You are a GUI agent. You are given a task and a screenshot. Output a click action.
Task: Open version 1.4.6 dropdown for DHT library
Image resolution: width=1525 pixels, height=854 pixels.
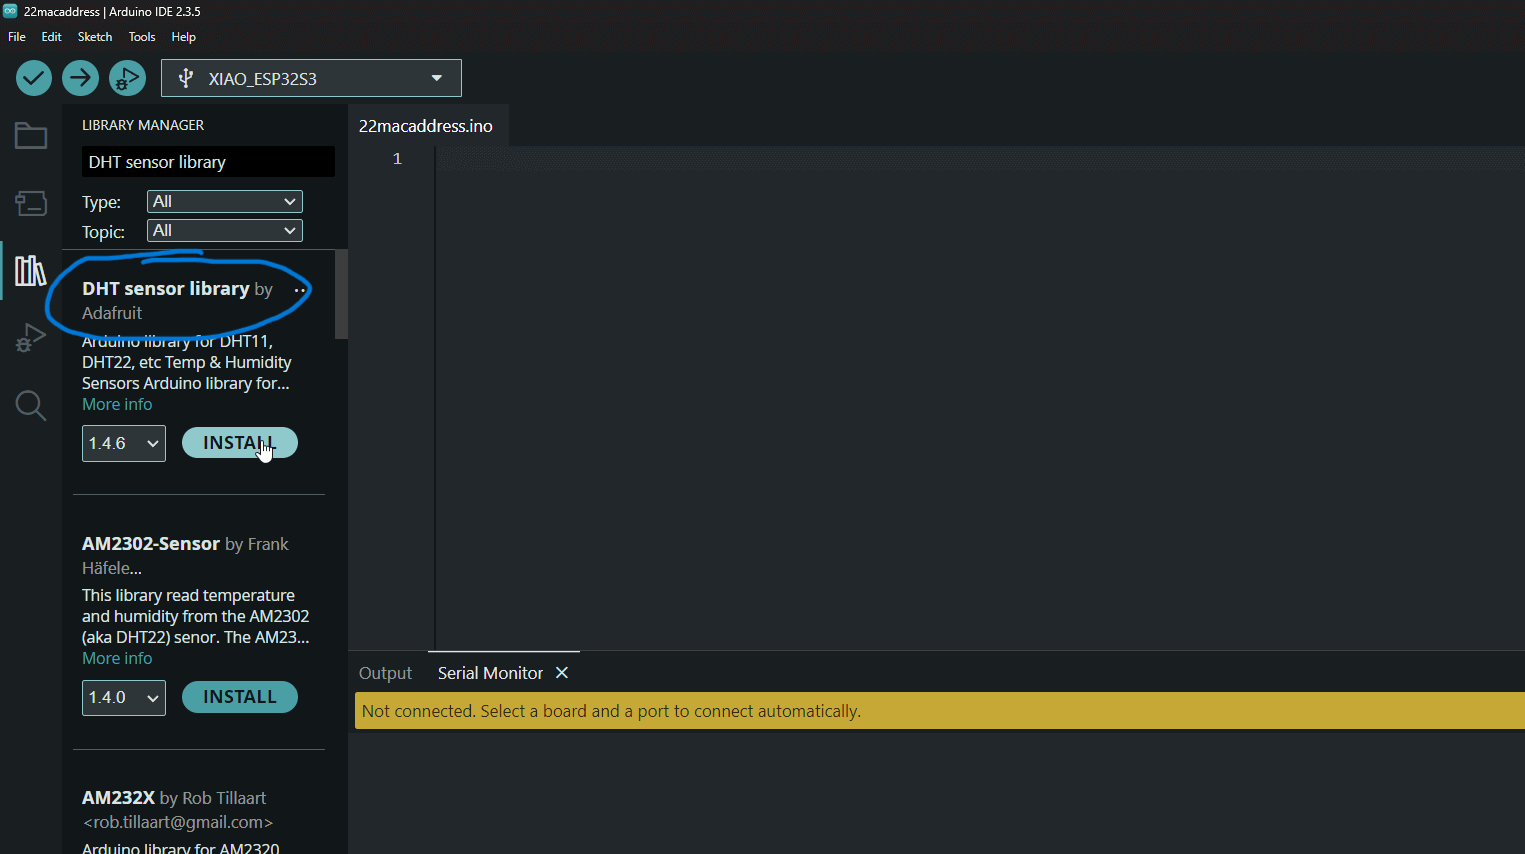[124, 443]
